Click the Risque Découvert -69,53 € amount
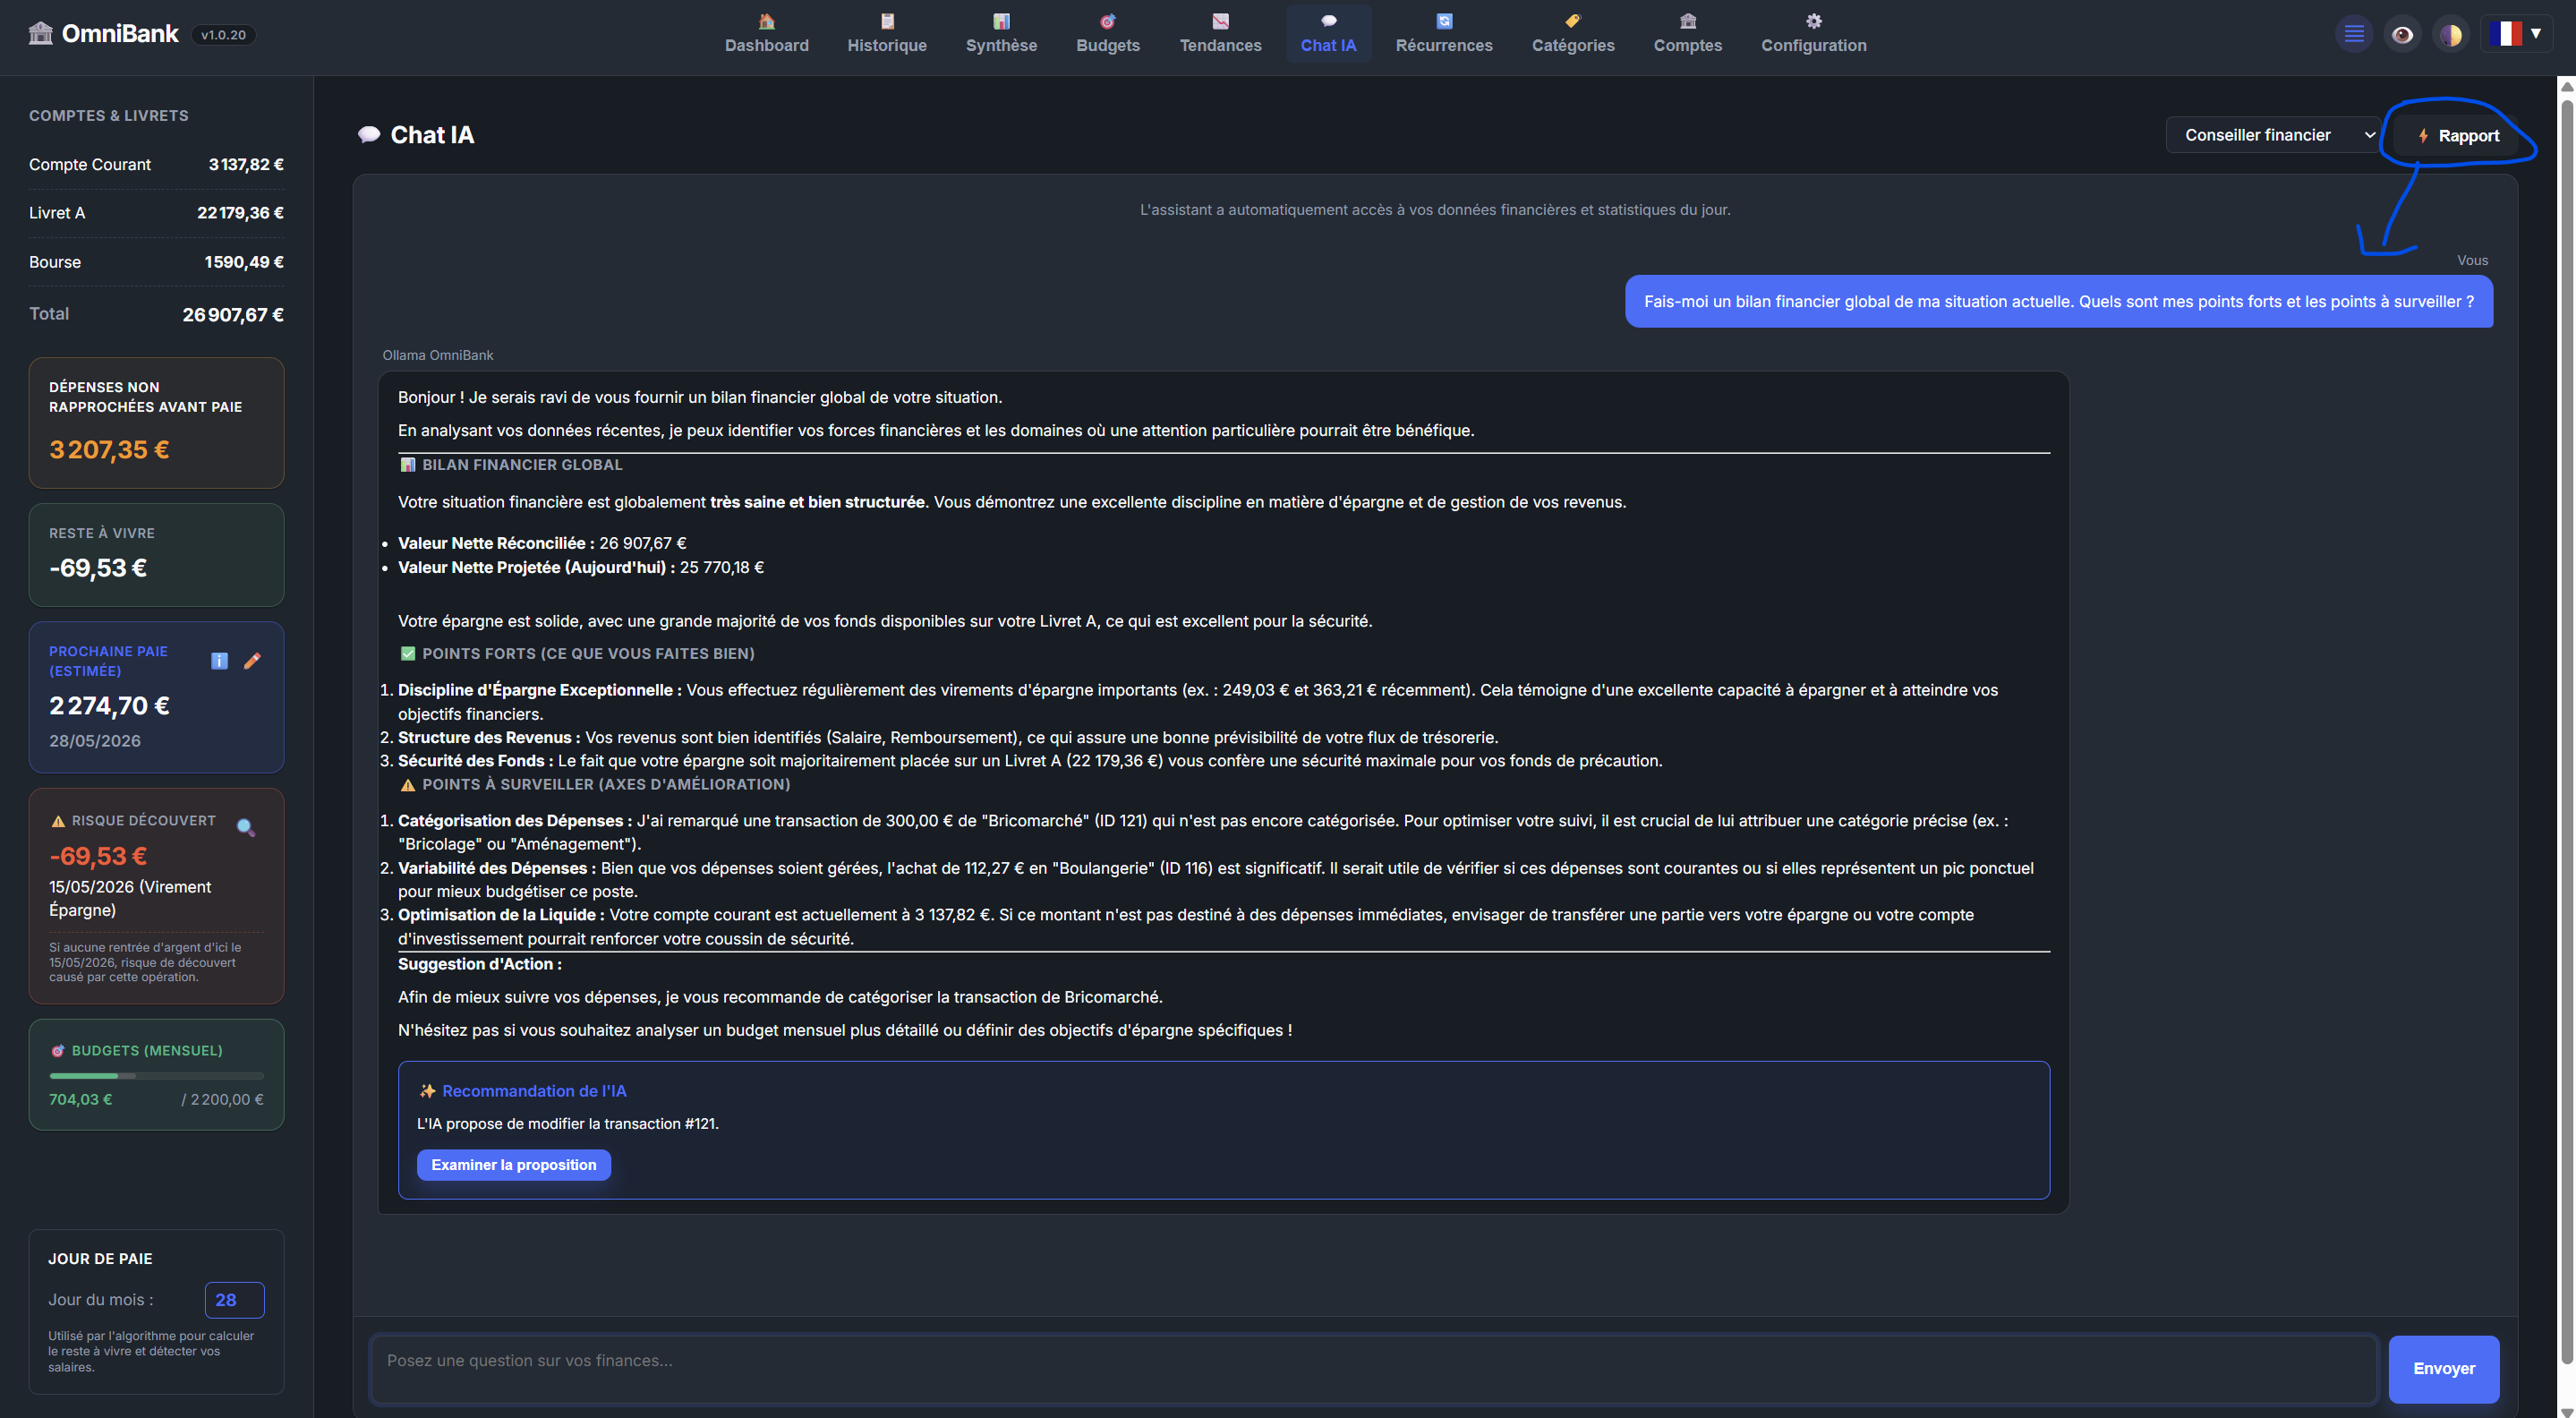 point(98,857)
